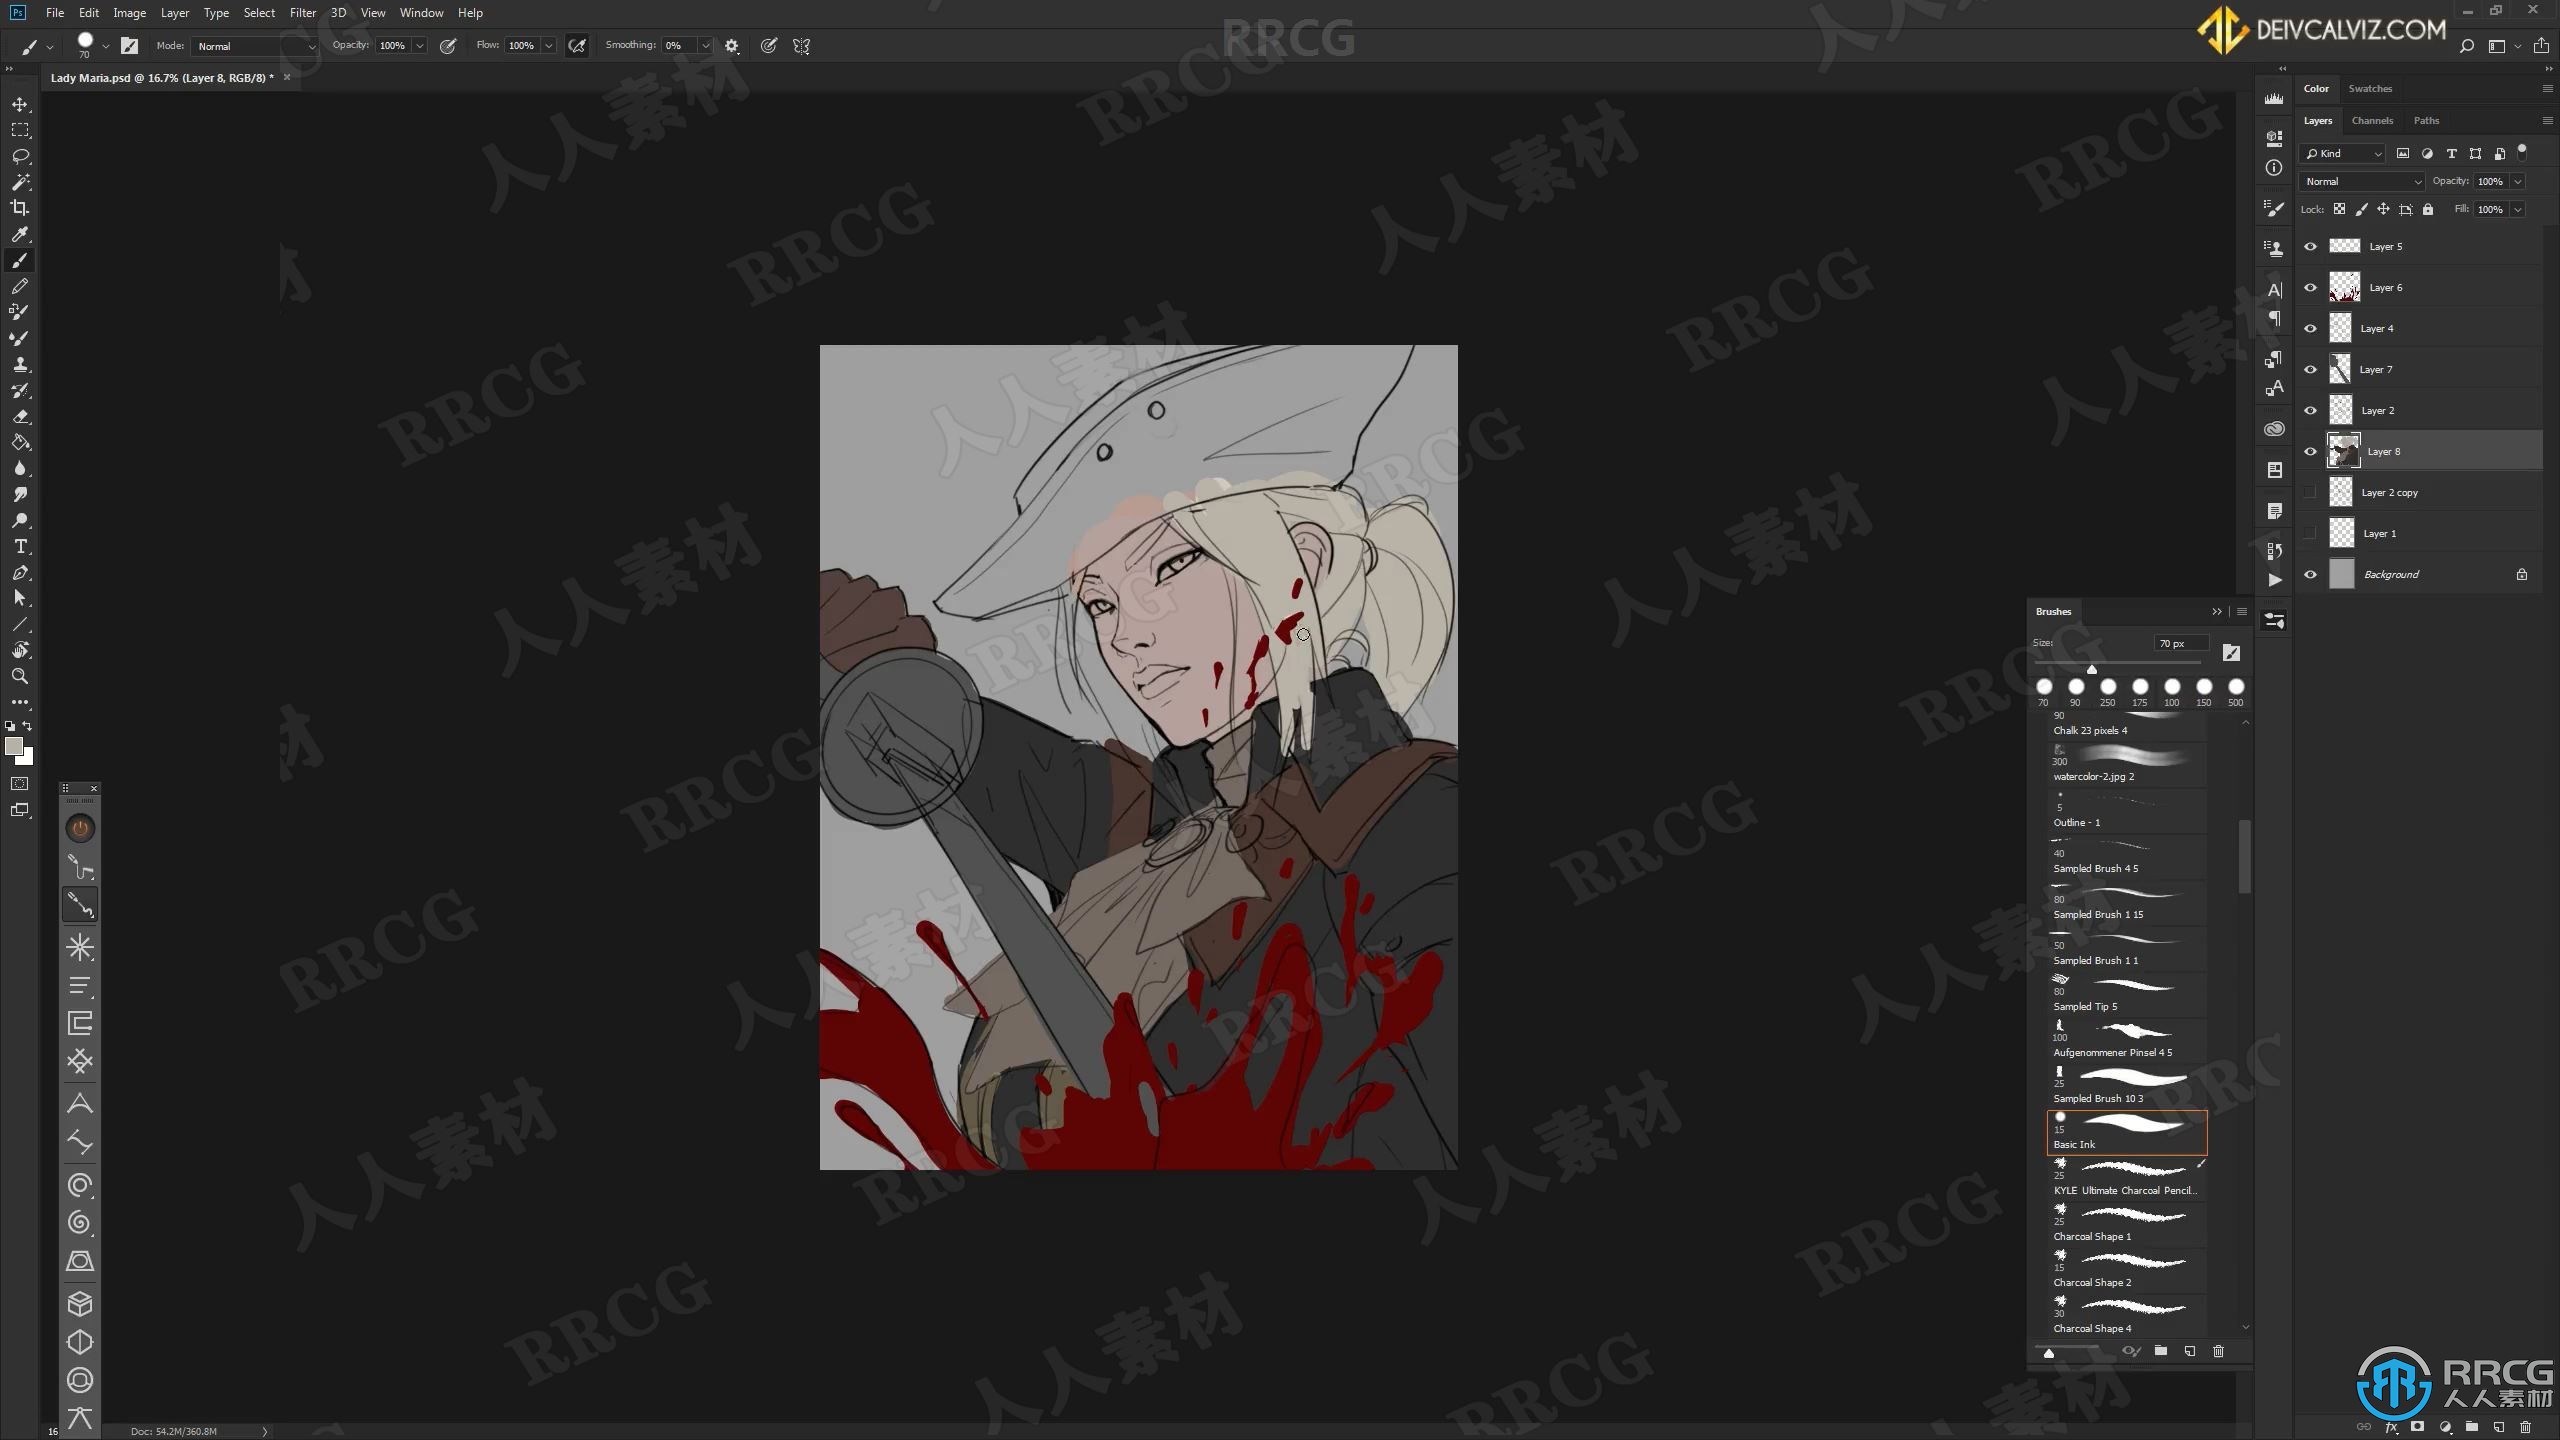Click the search icon in top bar
The width and height of the screenshot is (2560, 1440).
(2466, 46)
